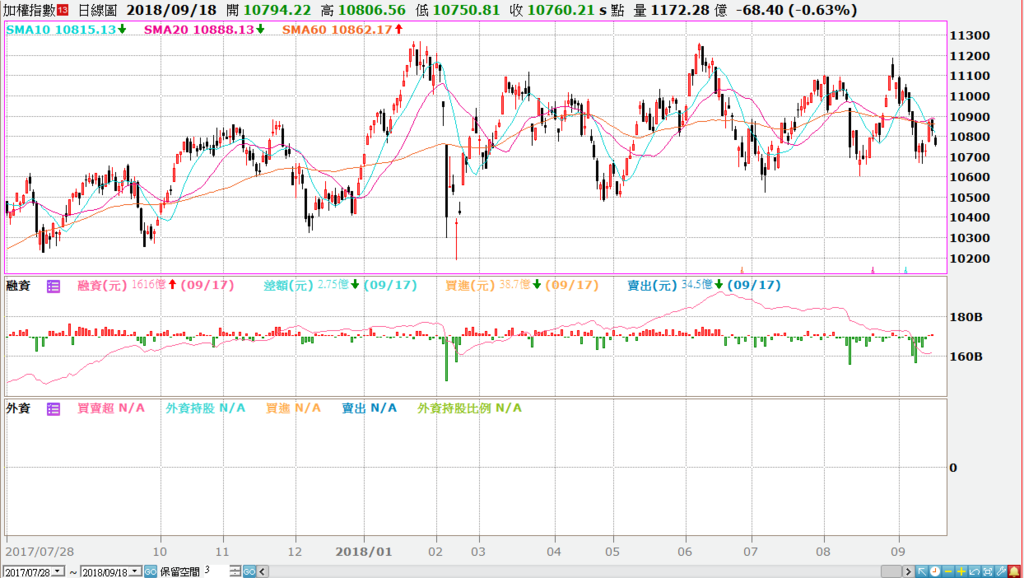Open the 融資 panel purple list icon
The height and width of the screenshot is (578, 1024).
[54, 286]
